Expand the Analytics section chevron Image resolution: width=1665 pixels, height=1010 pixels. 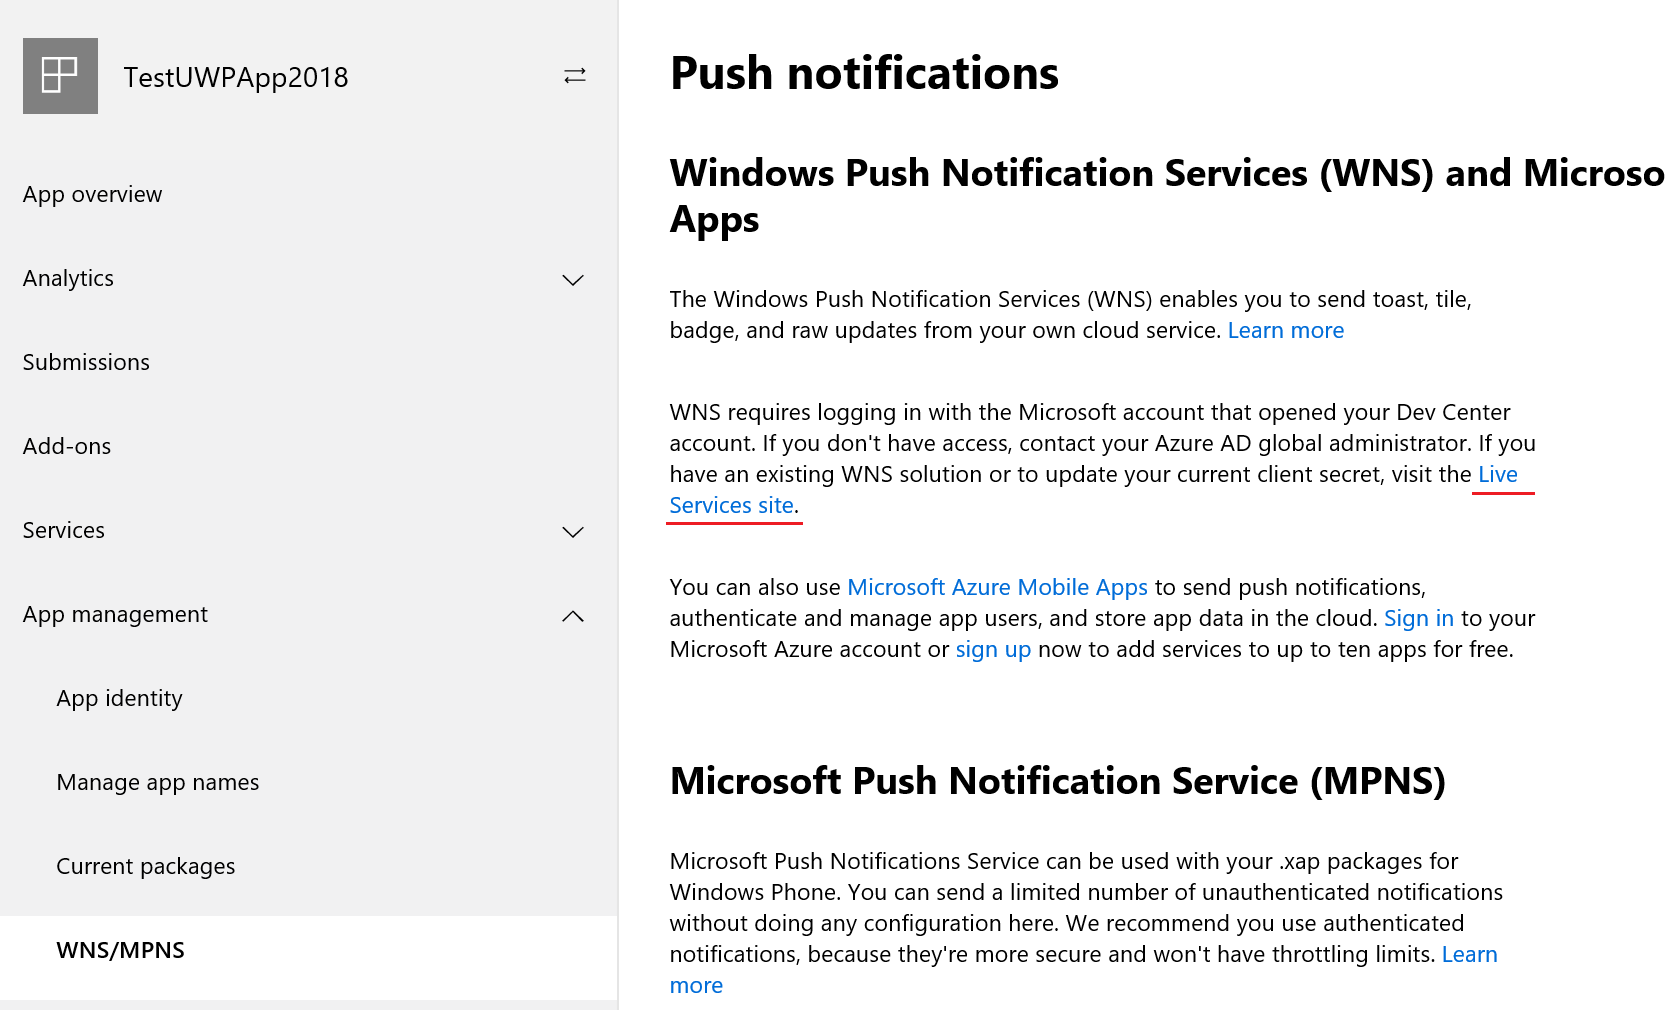click(x=572, y=280)
